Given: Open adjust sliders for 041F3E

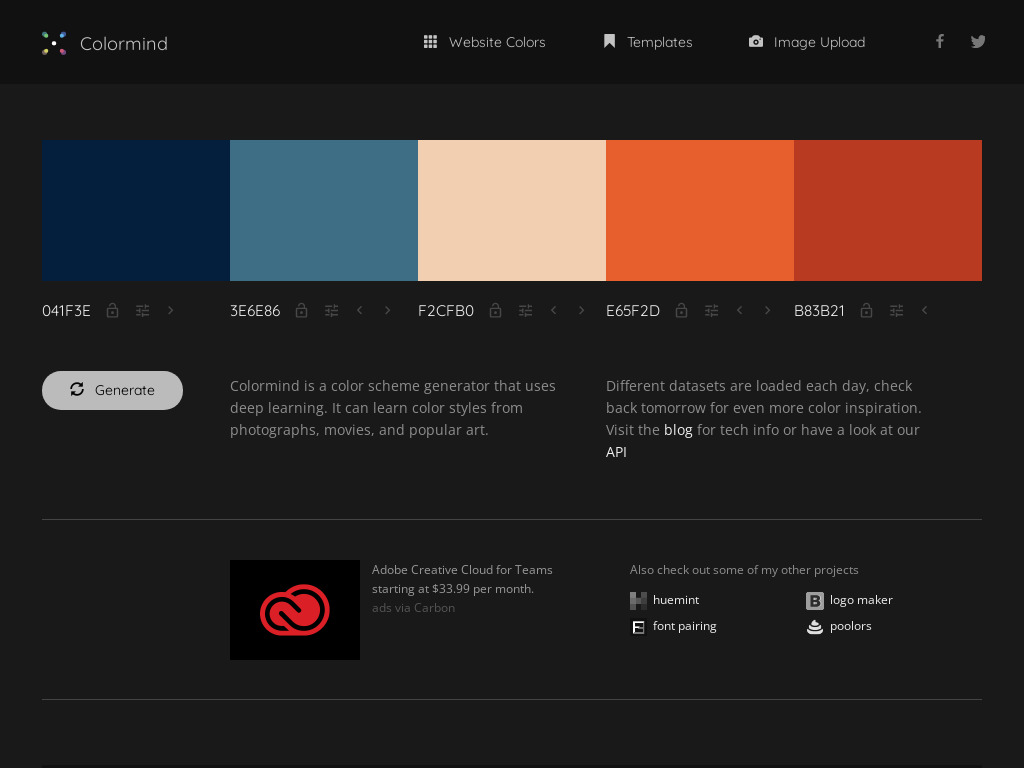Looking at the screenshot, I should (142, 311).
